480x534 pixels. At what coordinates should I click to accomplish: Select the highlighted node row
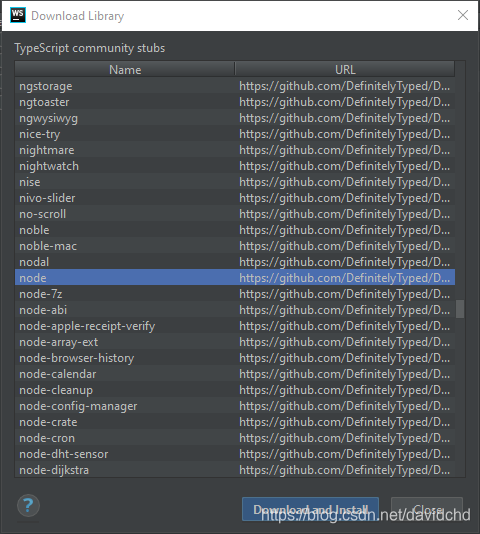(x=235, y=278)
